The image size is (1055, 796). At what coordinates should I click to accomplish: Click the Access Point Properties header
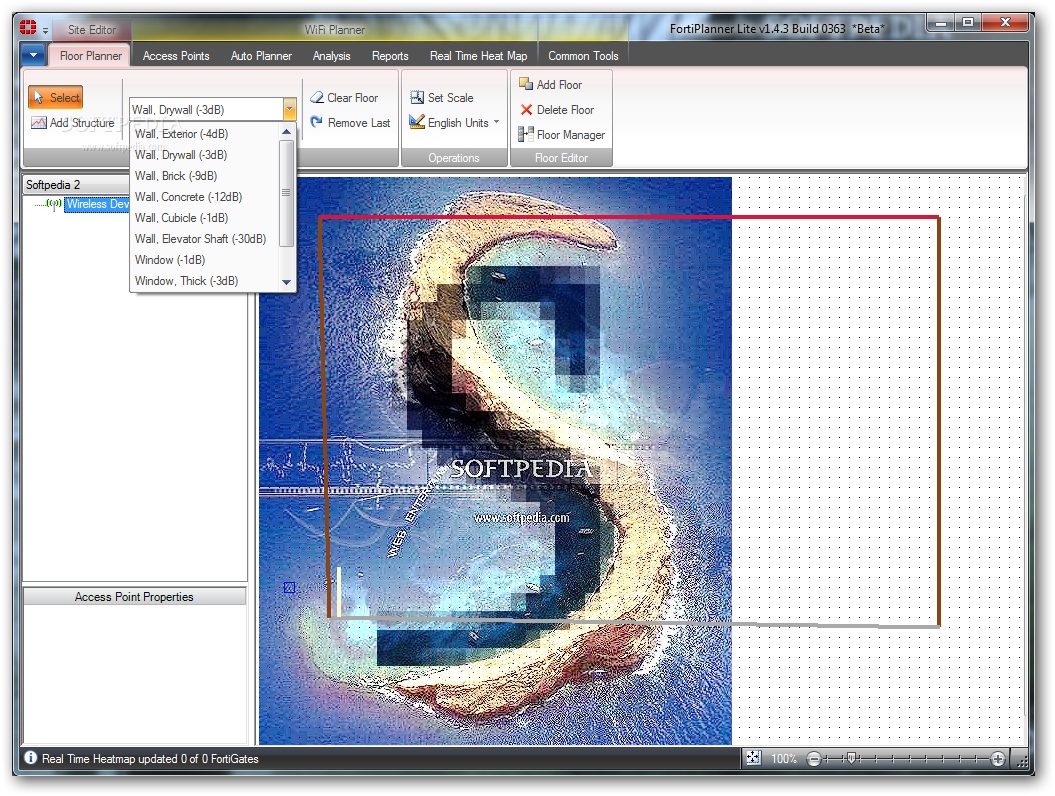134,596
